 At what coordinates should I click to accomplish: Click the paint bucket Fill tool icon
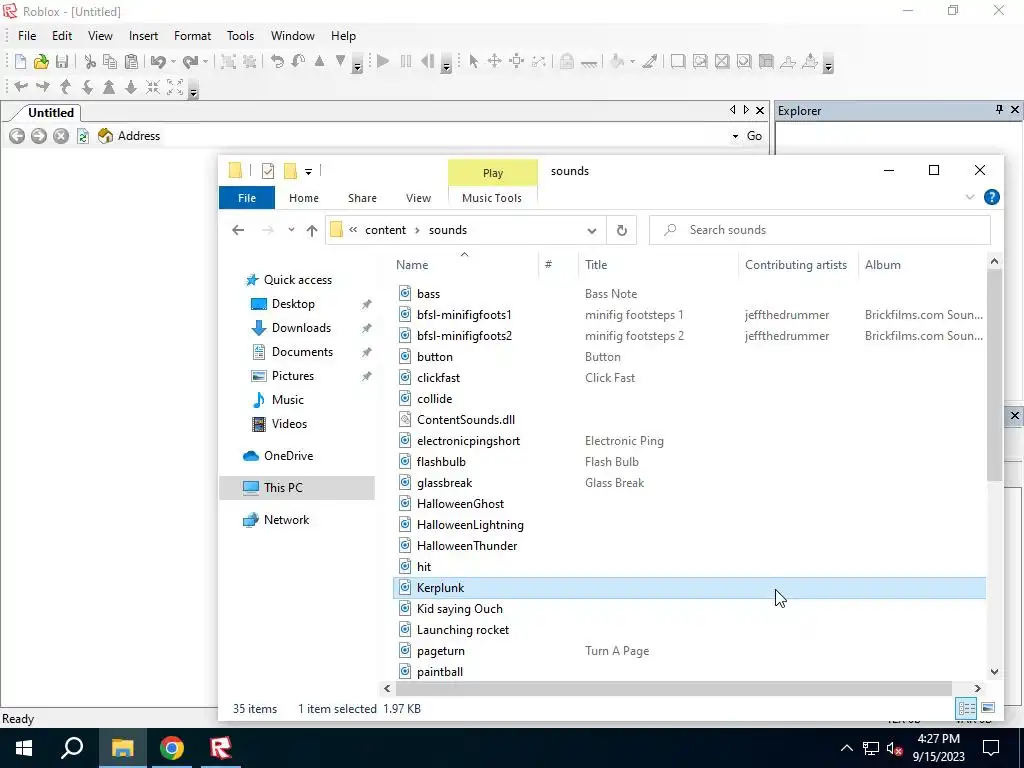tap(617, 61)
